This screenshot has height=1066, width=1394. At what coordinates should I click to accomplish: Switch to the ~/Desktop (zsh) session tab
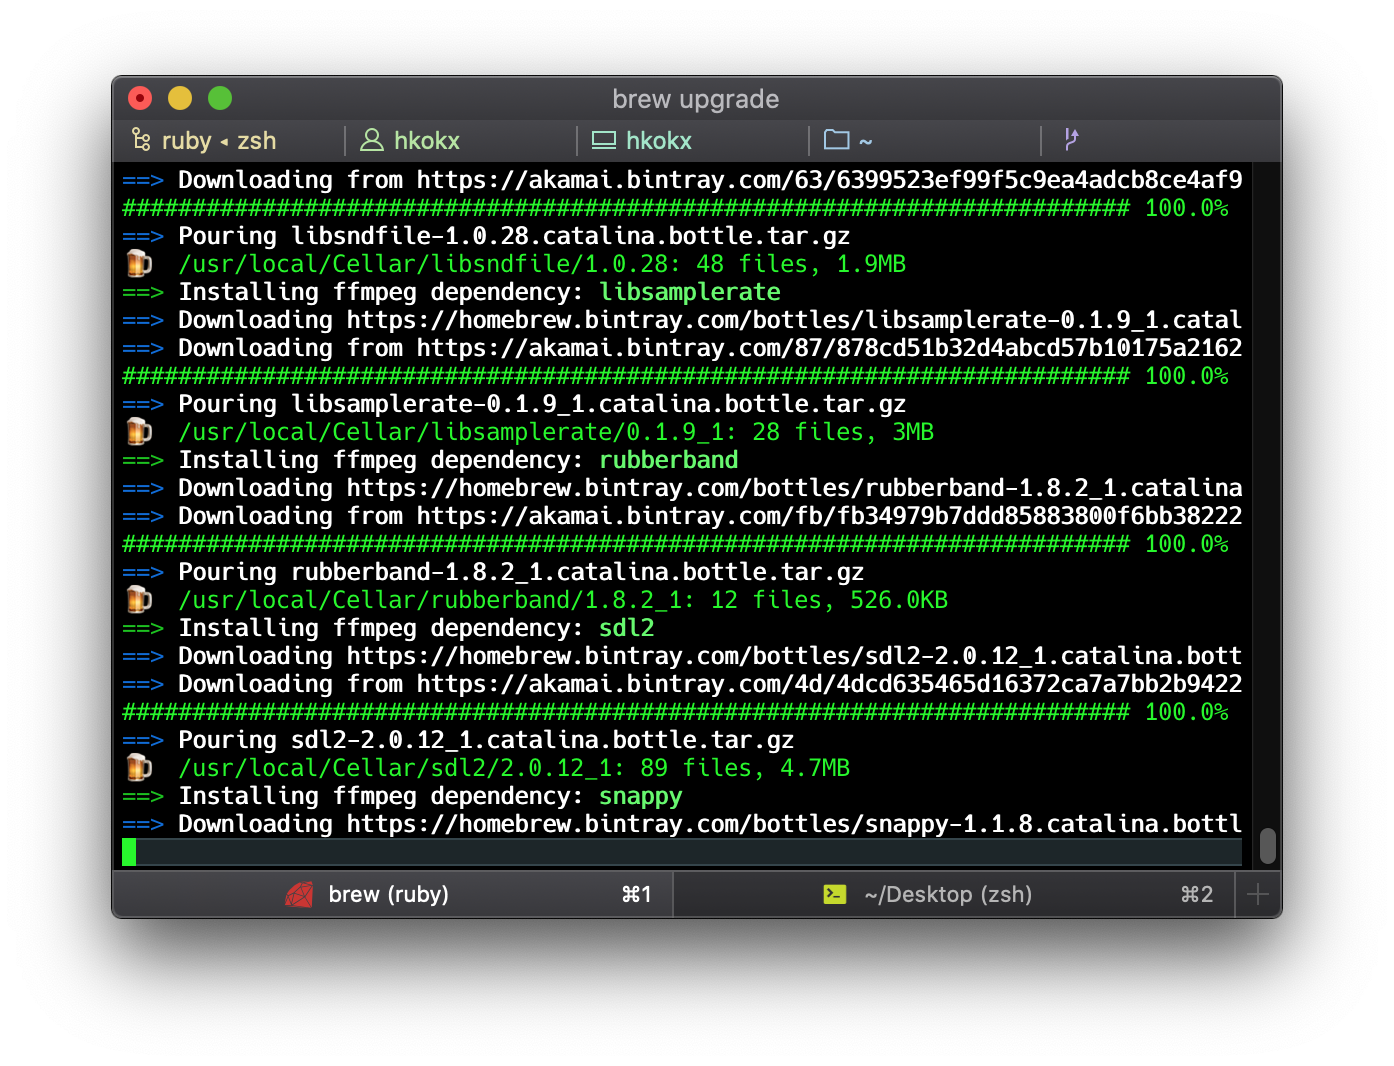(947, 894)
